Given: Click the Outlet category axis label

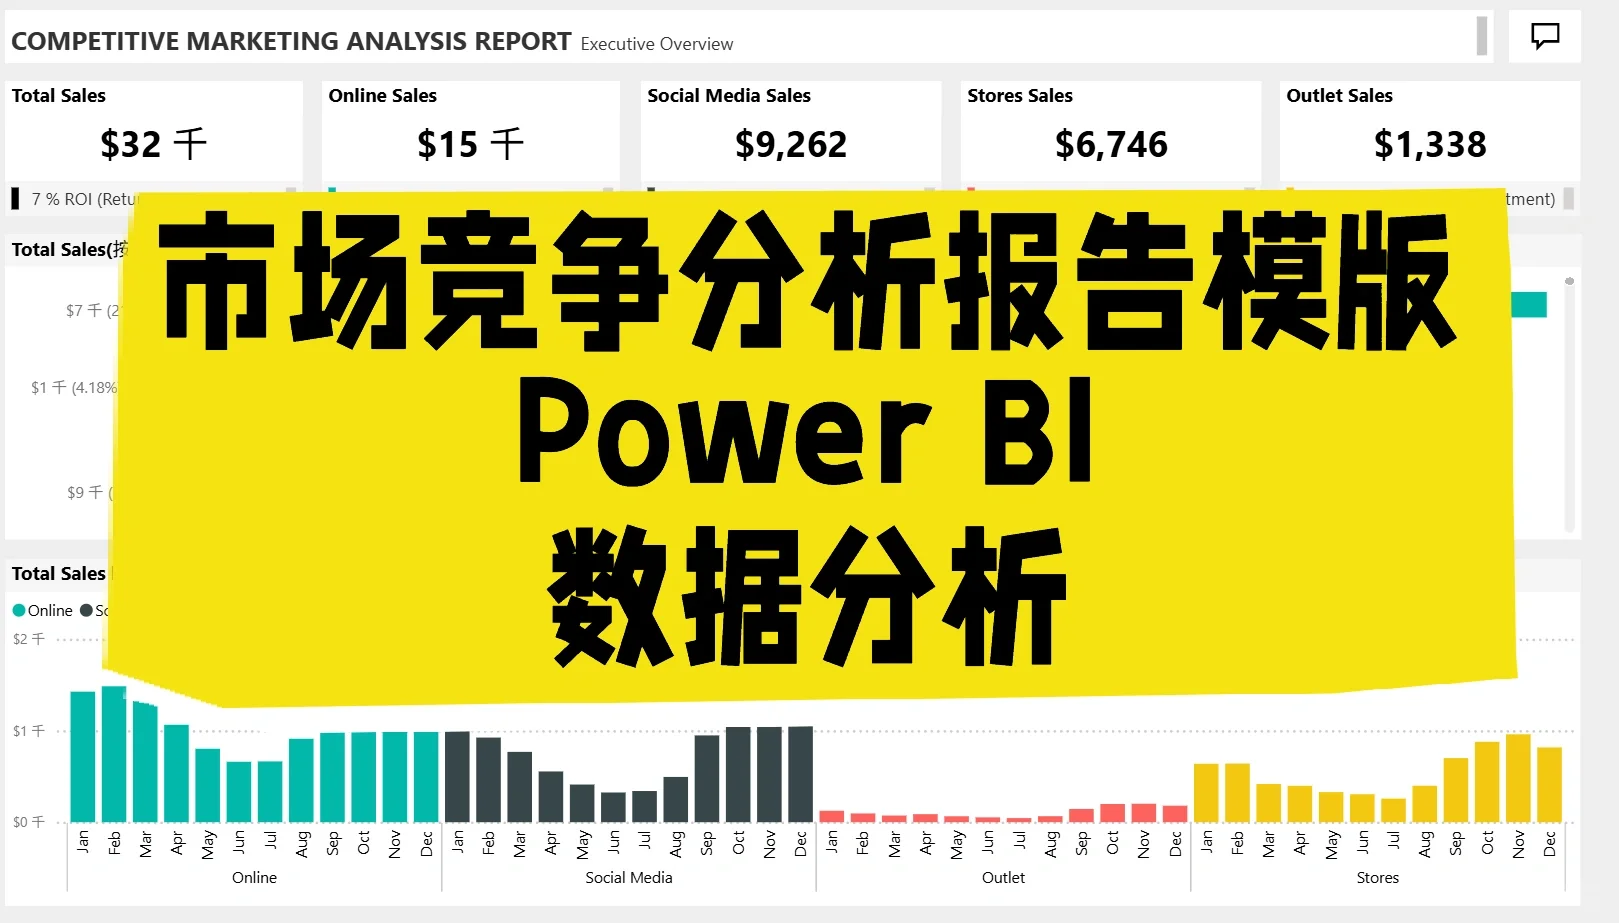Looking at the screenshot, I should pyautogui.click(x=1003, y=877).
